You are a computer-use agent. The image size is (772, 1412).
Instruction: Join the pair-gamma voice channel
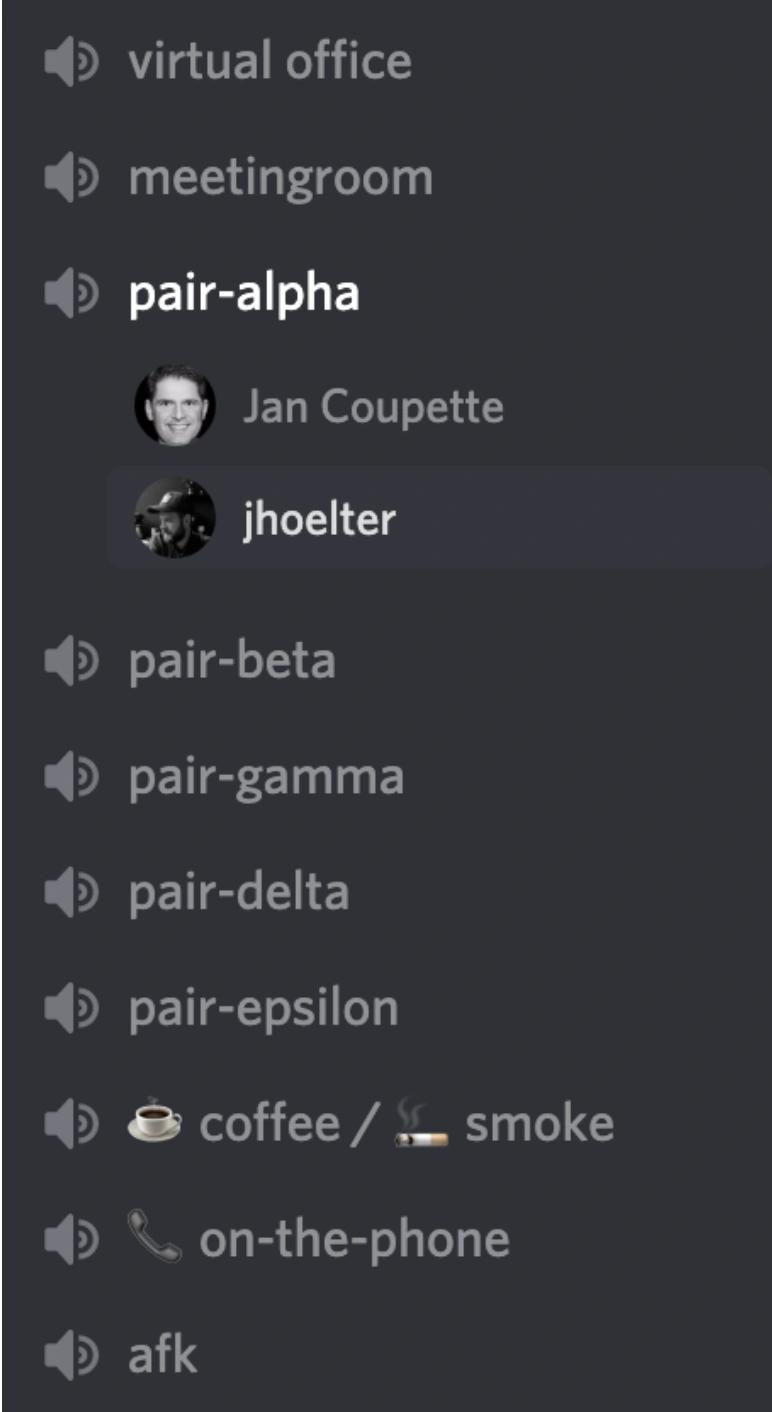click(x=266, y=777)
